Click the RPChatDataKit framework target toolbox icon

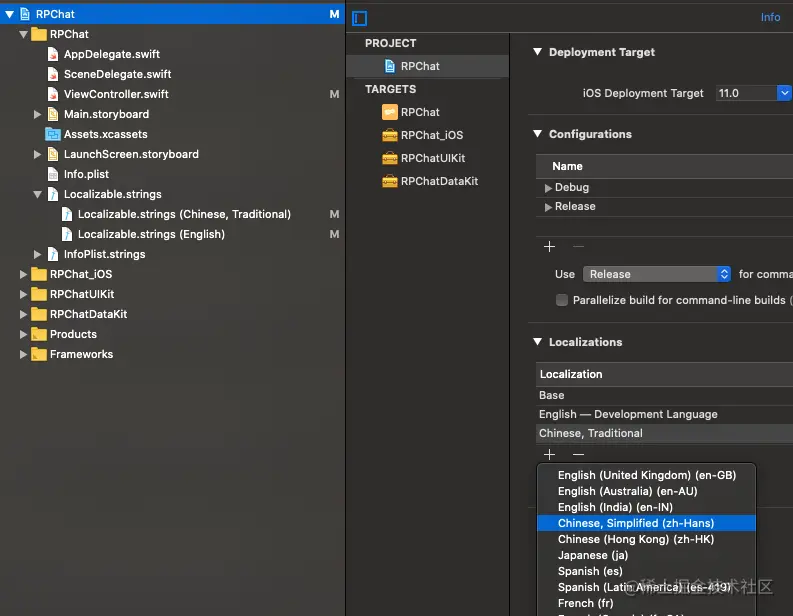[x=389, y=181]
